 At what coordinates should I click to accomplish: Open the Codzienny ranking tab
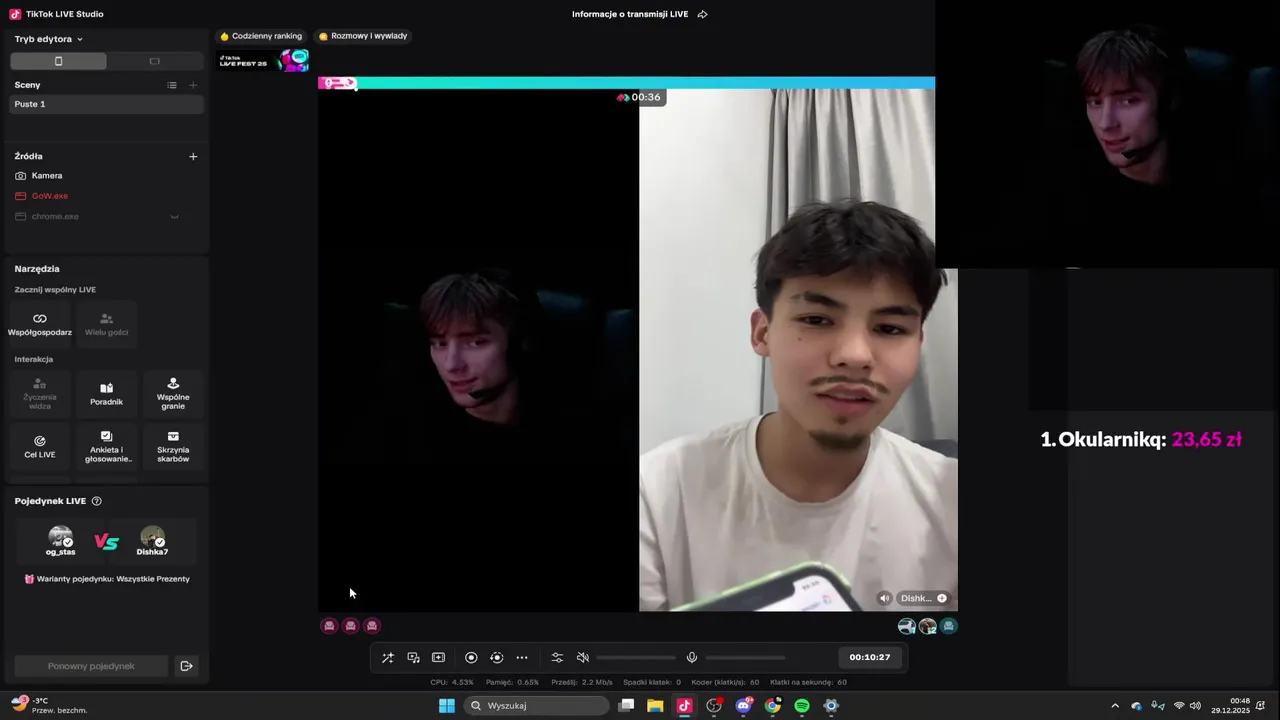click(x=261, y=36)
